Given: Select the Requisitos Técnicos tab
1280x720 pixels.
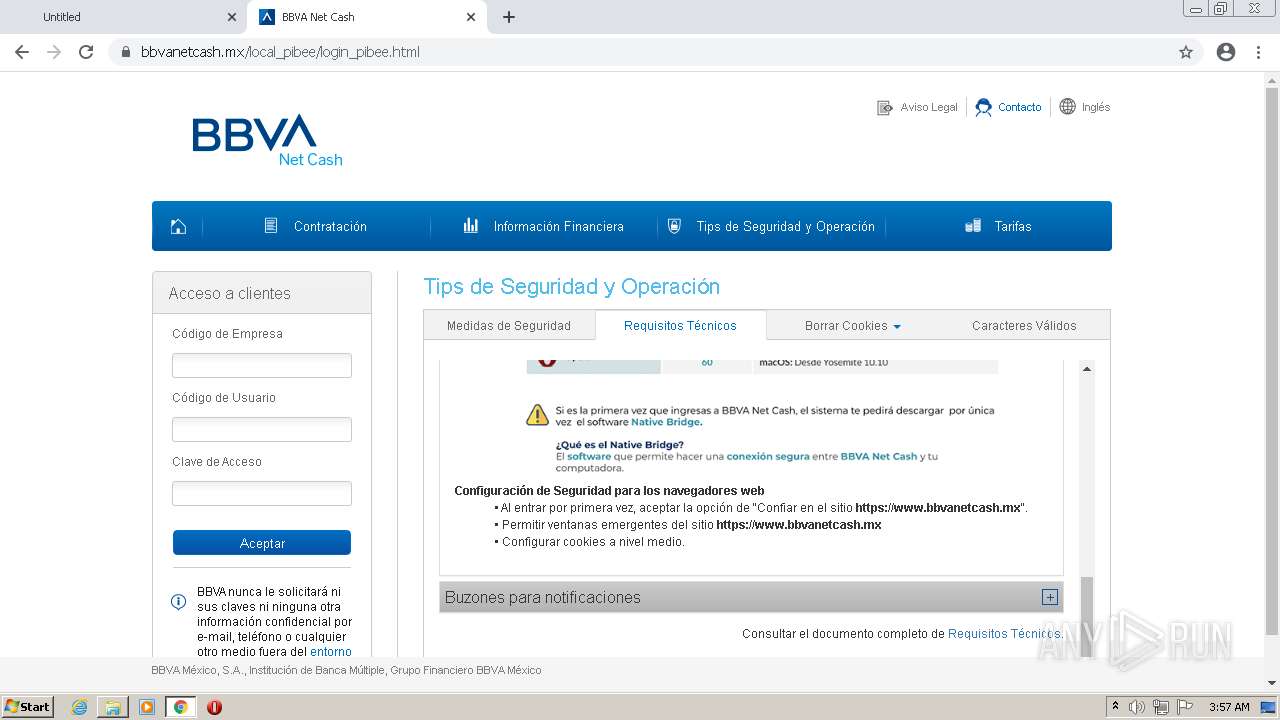Looking at the screenshot, I should point(680,326).
